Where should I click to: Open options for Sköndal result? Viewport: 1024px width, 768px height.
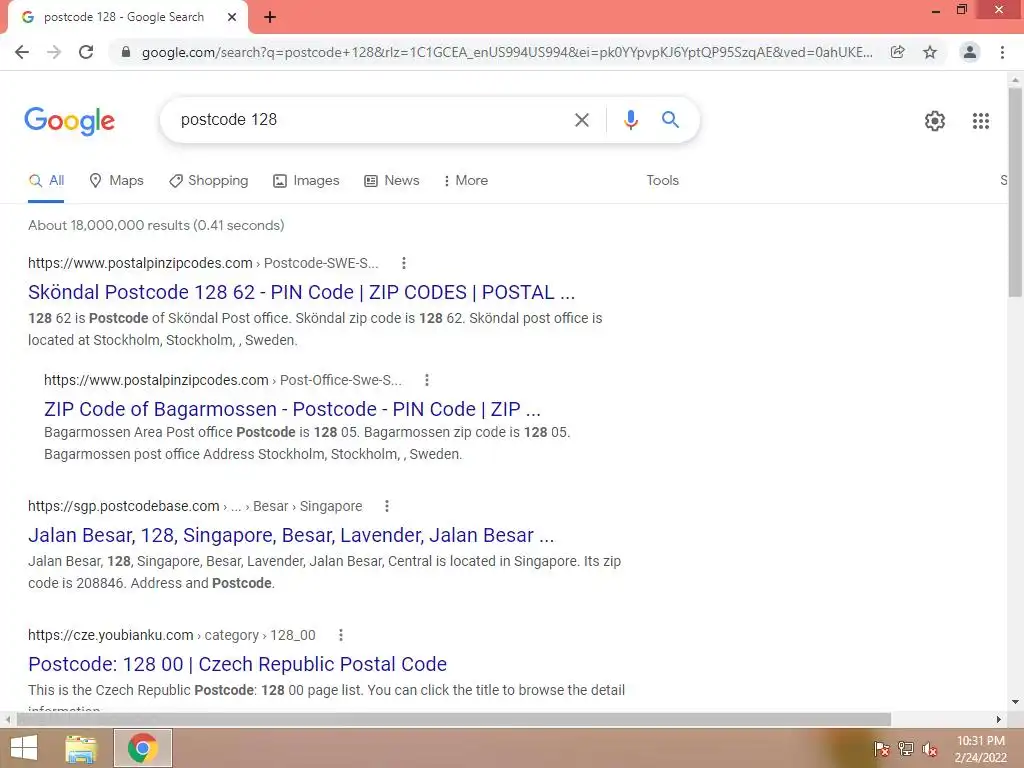[404, 263]
